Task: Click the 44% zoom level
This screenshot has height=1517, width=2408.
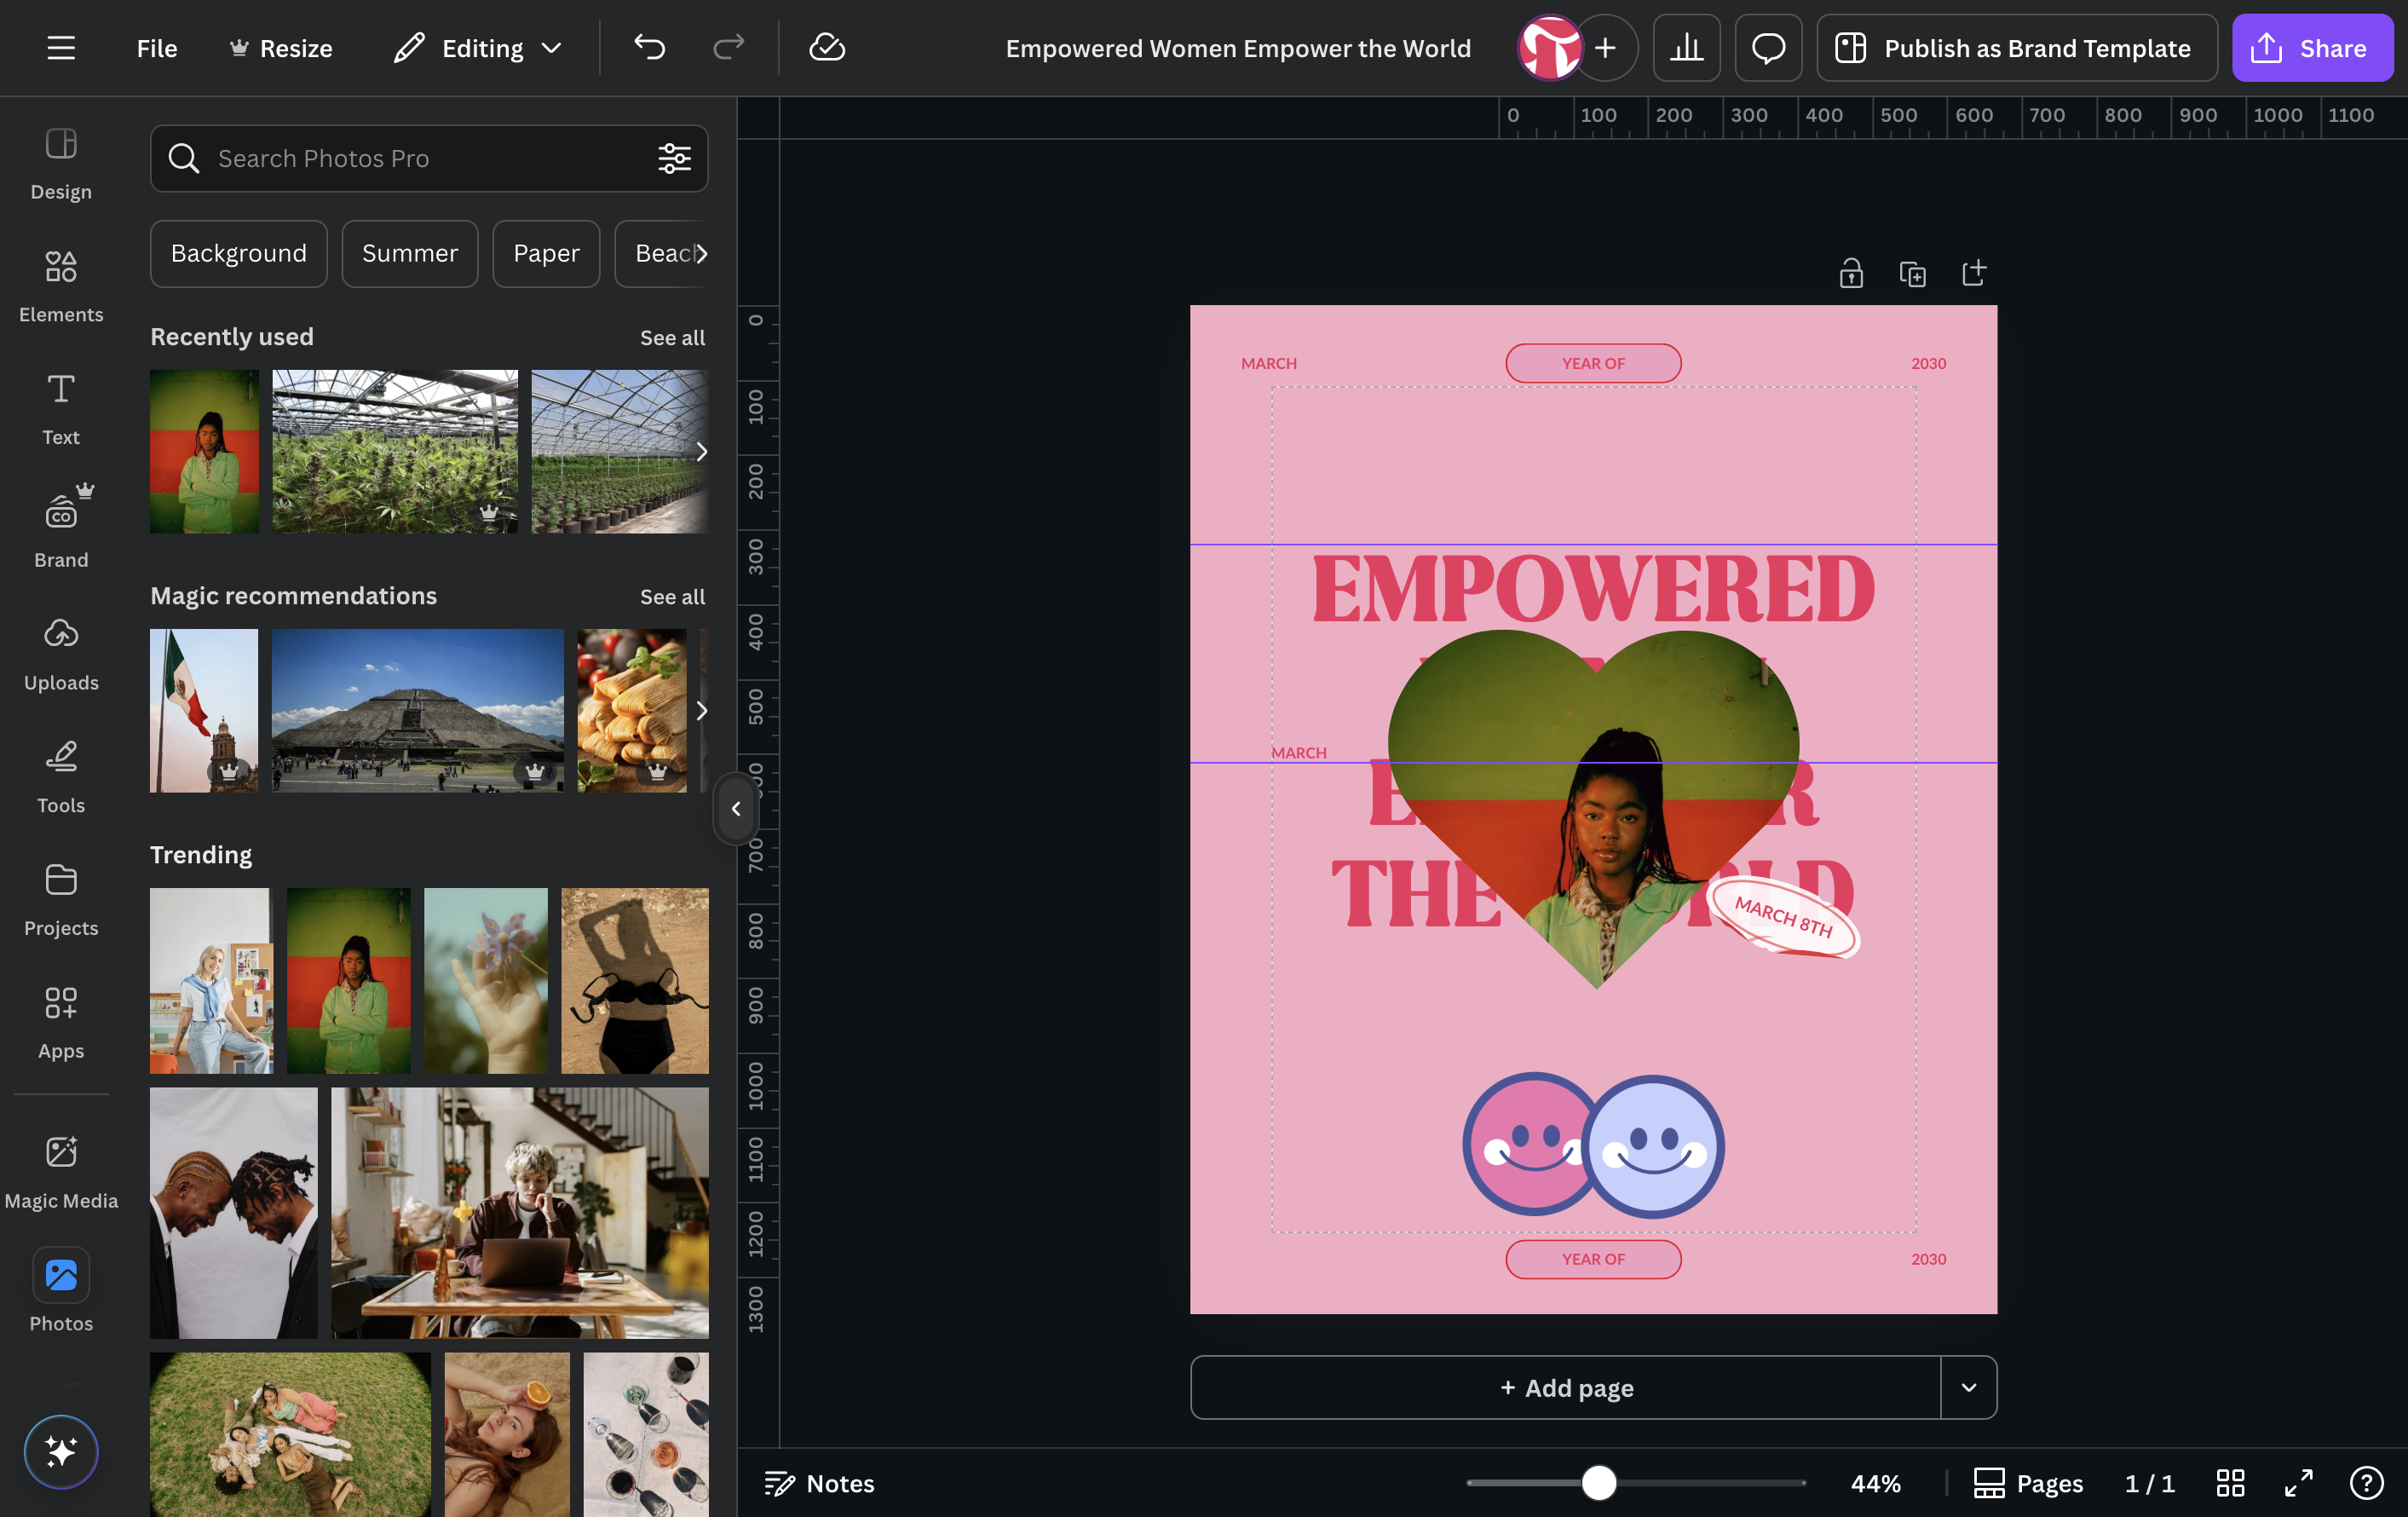Action: pyautogui.click(x=1875, y=1483)
